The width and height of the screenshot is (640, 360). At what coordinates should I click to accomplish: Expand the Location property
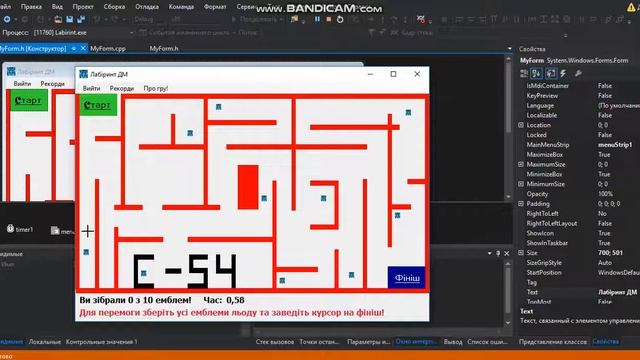521,125
